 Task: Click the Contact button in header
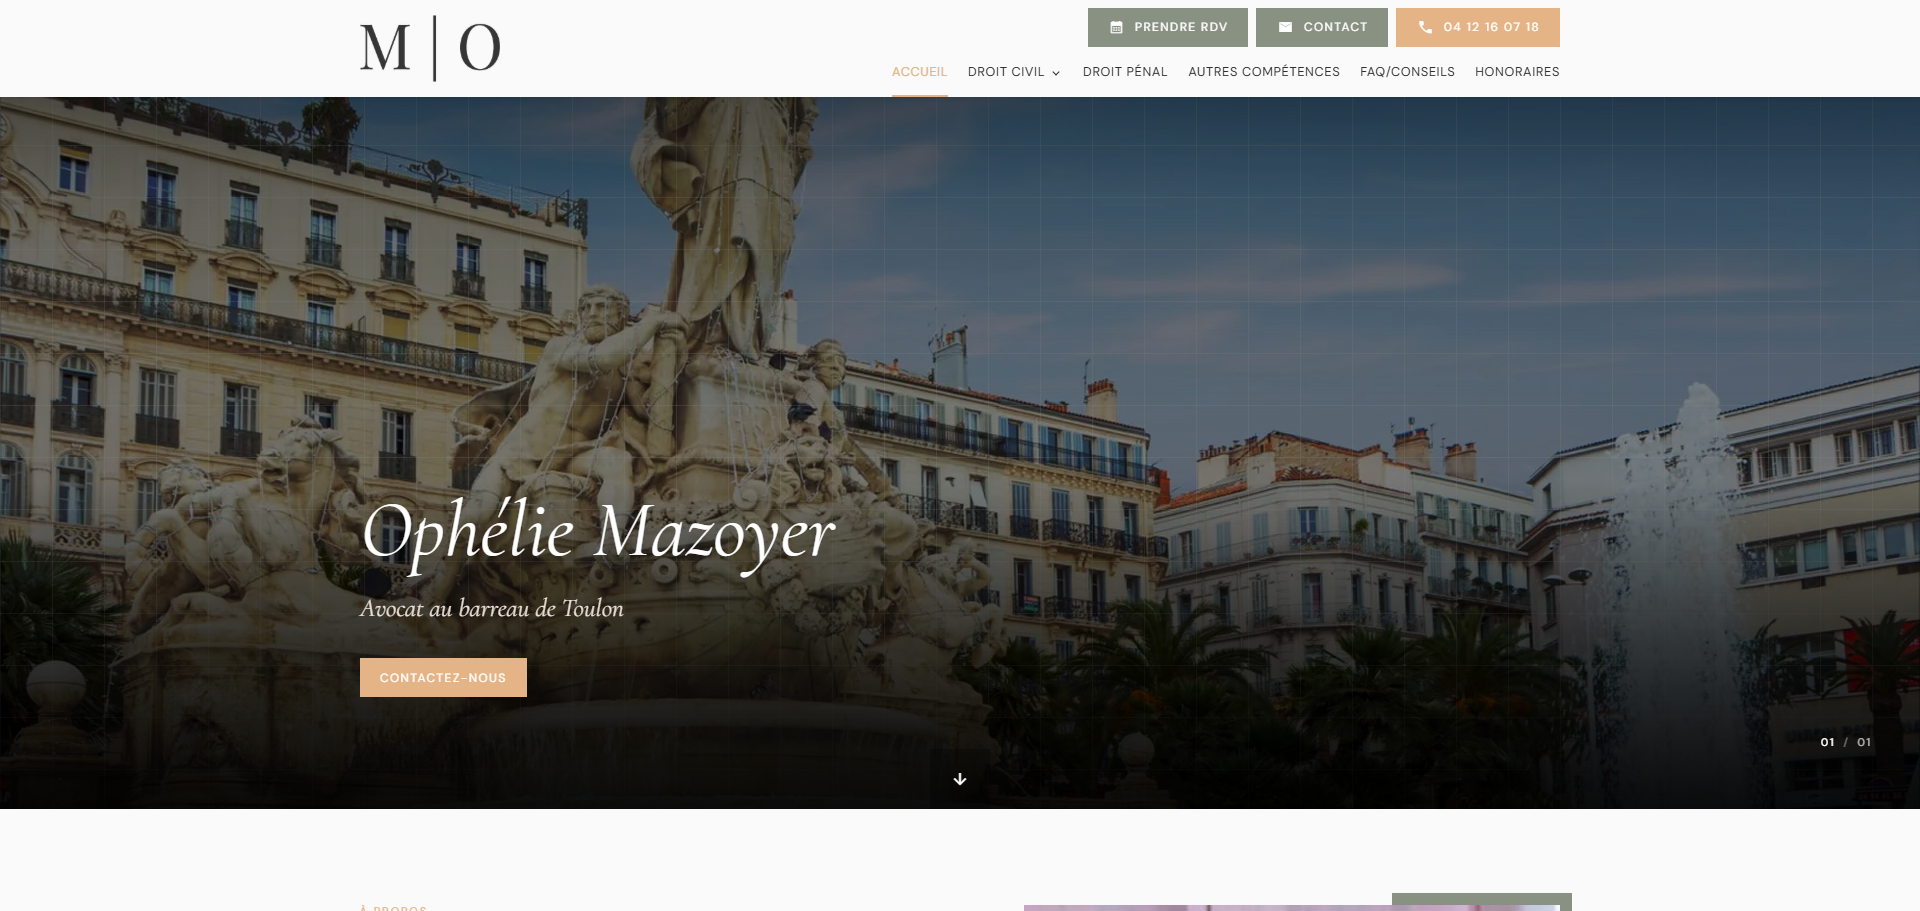[1322, 28]
